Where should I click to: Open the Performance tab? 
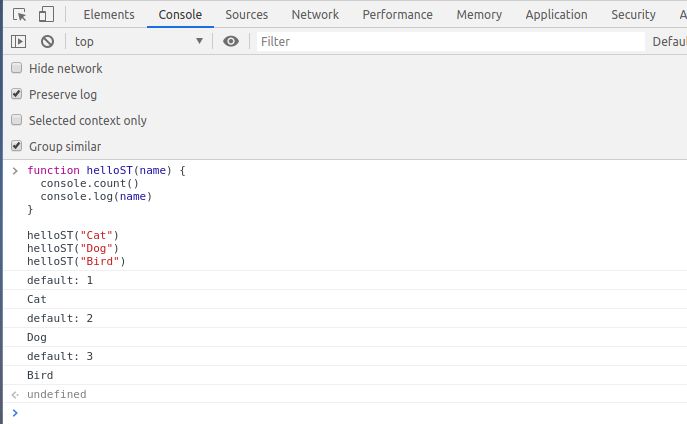click(x=398, y=15)
